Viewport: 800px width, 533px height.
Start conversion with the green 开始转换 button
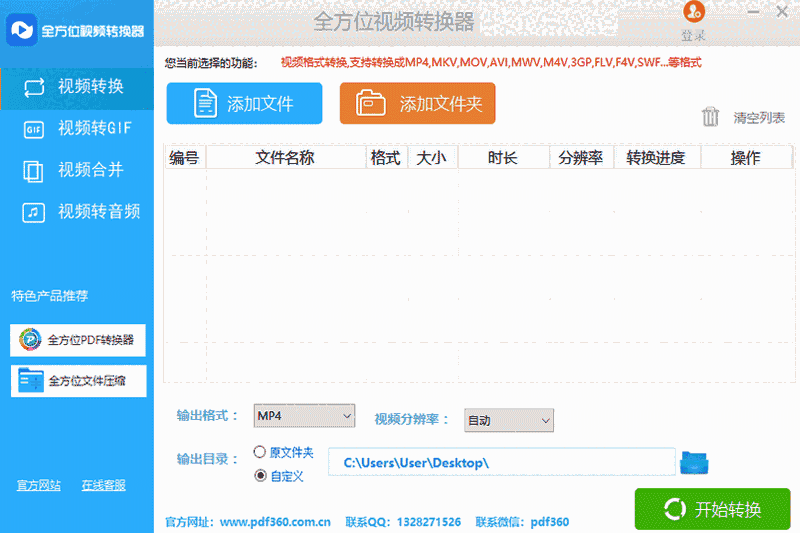tap(712, 509)
